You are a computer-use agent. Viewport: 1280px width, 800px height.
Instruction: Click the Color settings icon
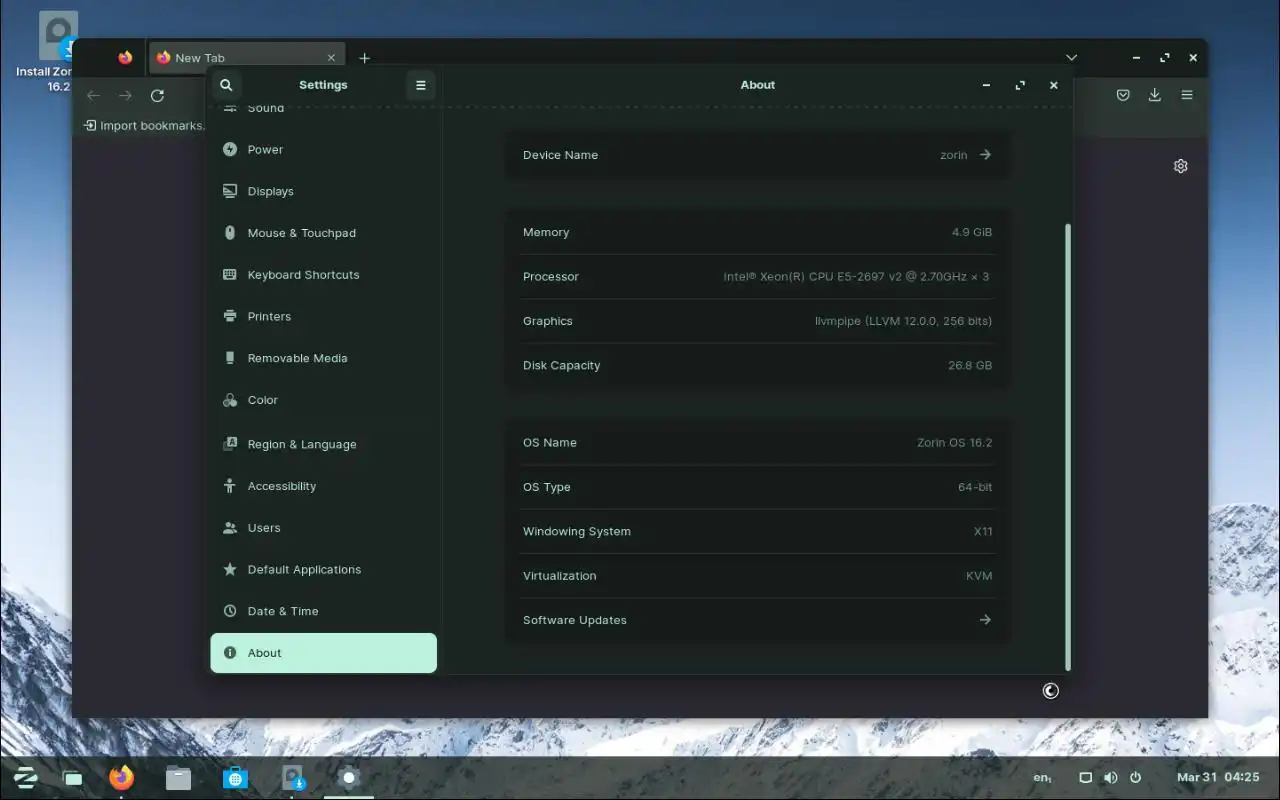point(230,400)
